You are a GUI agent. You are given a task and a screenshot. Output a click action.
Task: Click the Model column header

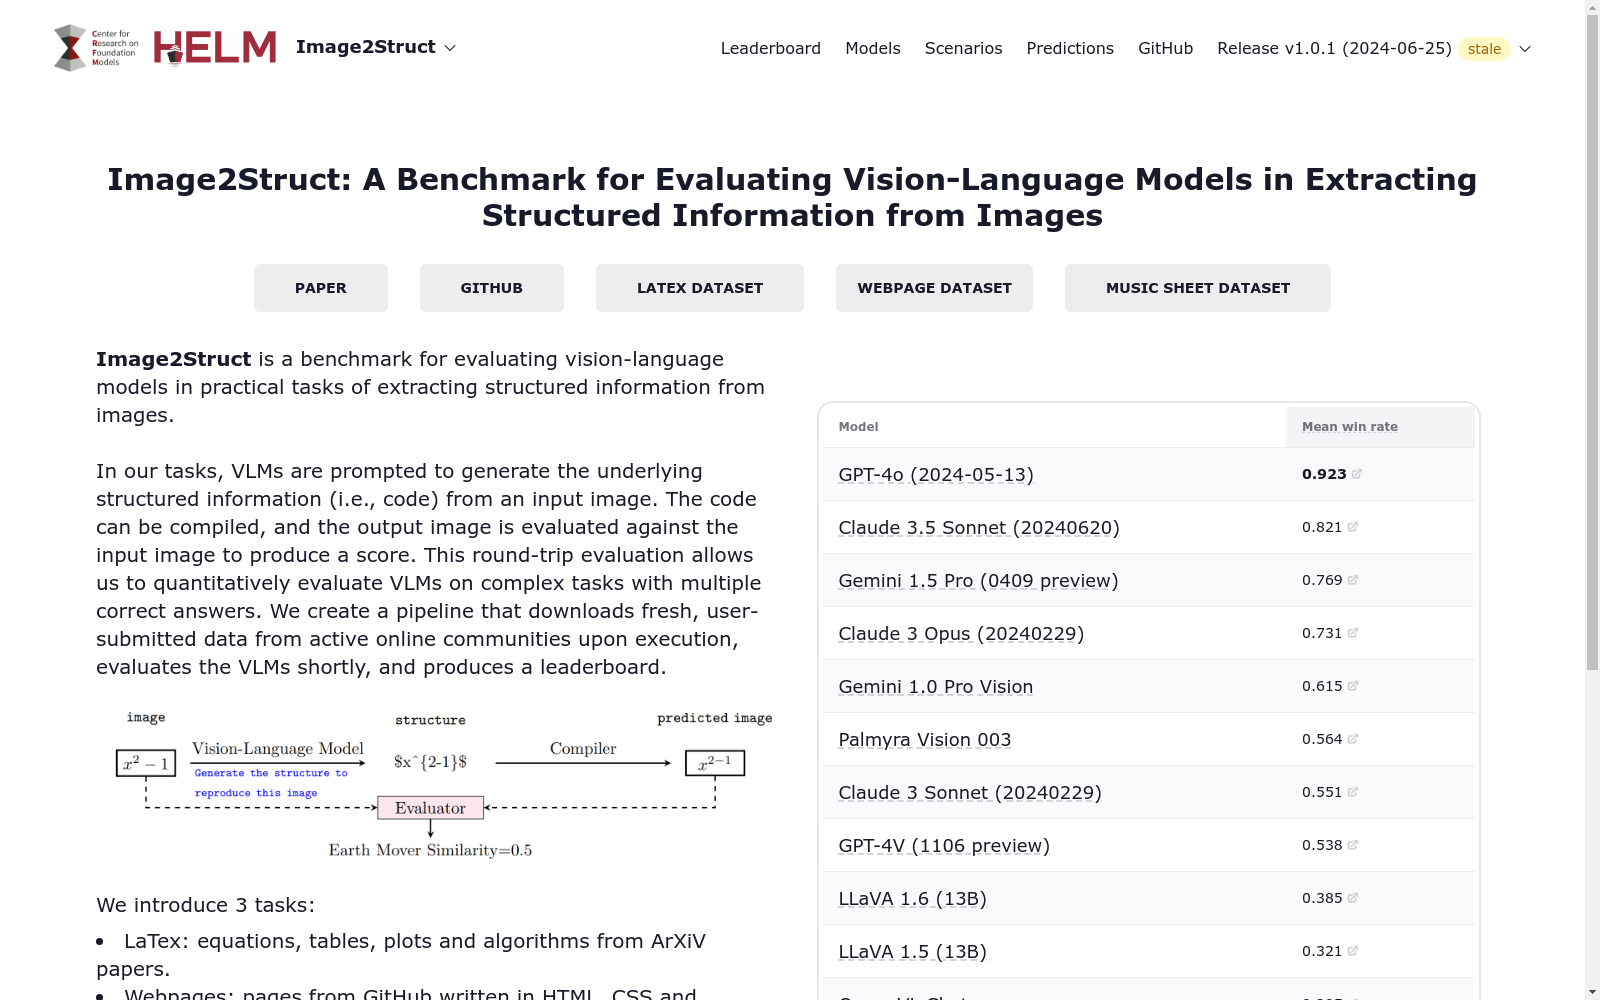click(x=1054, y=427)
